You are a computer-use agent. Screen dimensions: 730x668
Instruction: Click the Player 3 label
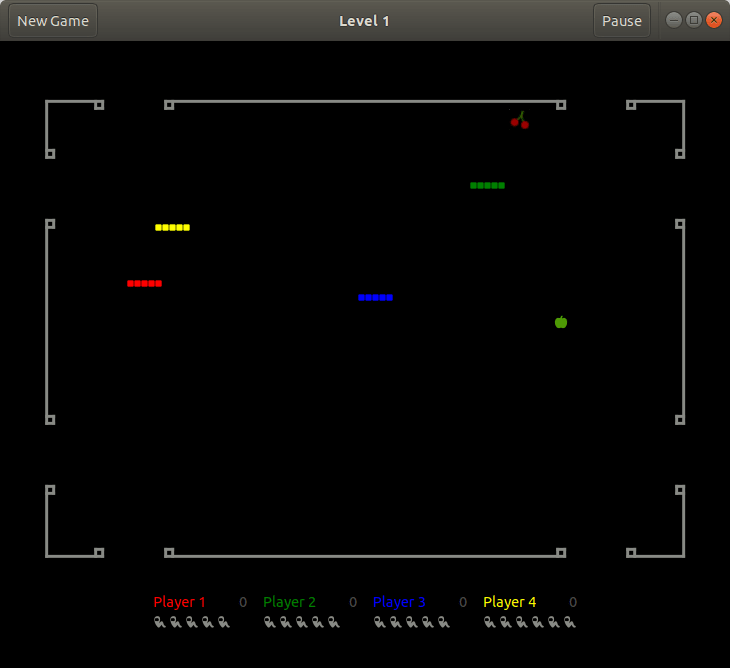(x=399, y=602)
